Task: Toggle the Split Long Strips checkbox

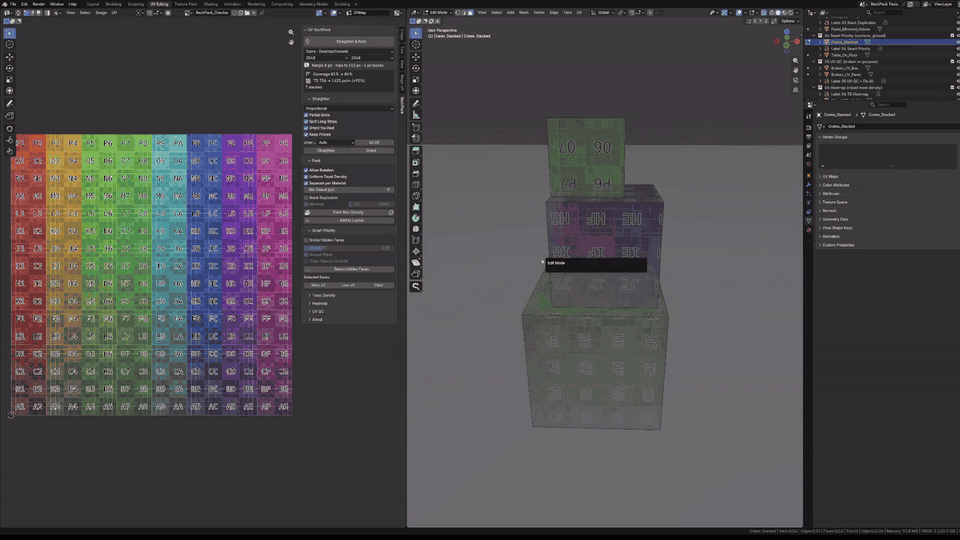Action: pos(306,121)
